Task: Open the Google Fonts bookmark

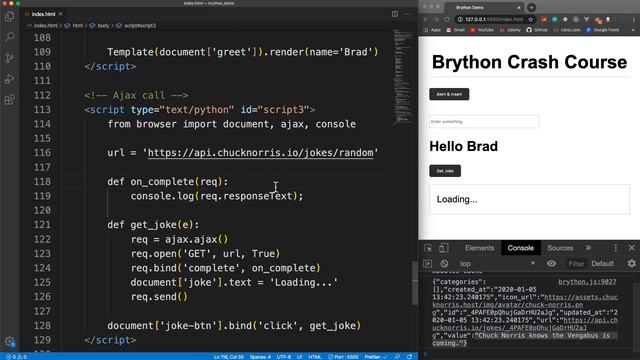Action: 603,30
